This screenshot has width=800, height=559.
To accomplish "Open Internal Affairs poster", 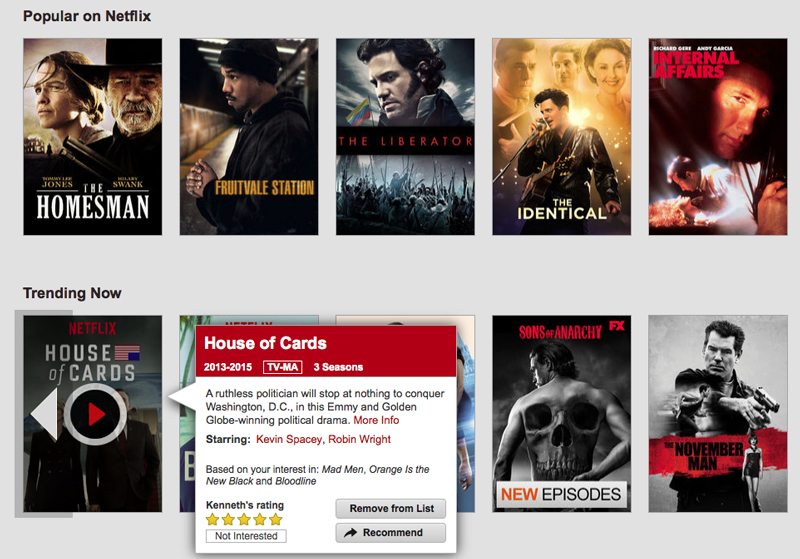I will tap(718, 137).
